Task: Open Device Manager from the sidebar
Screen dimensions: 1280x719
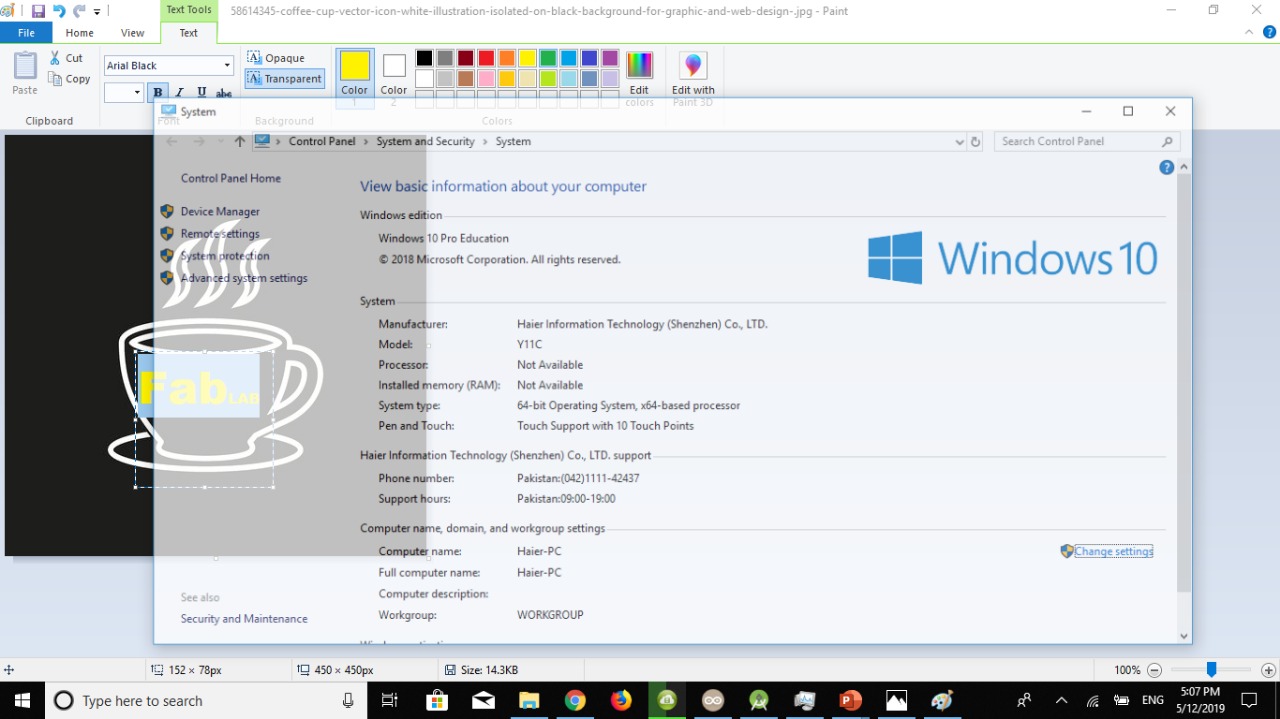Action: click(220, 211)
